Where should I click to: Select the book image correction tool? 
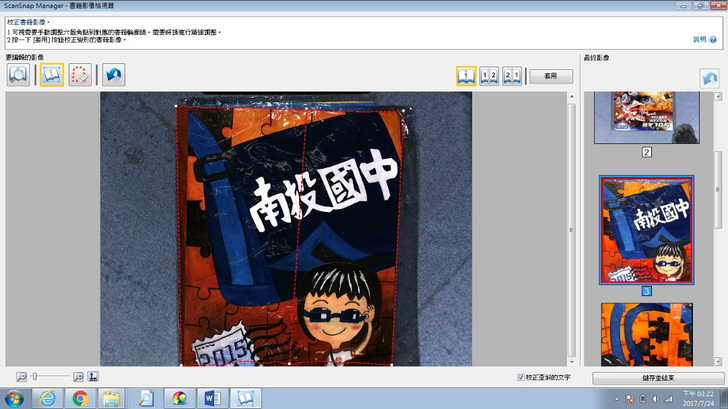[x=52, y=75]
